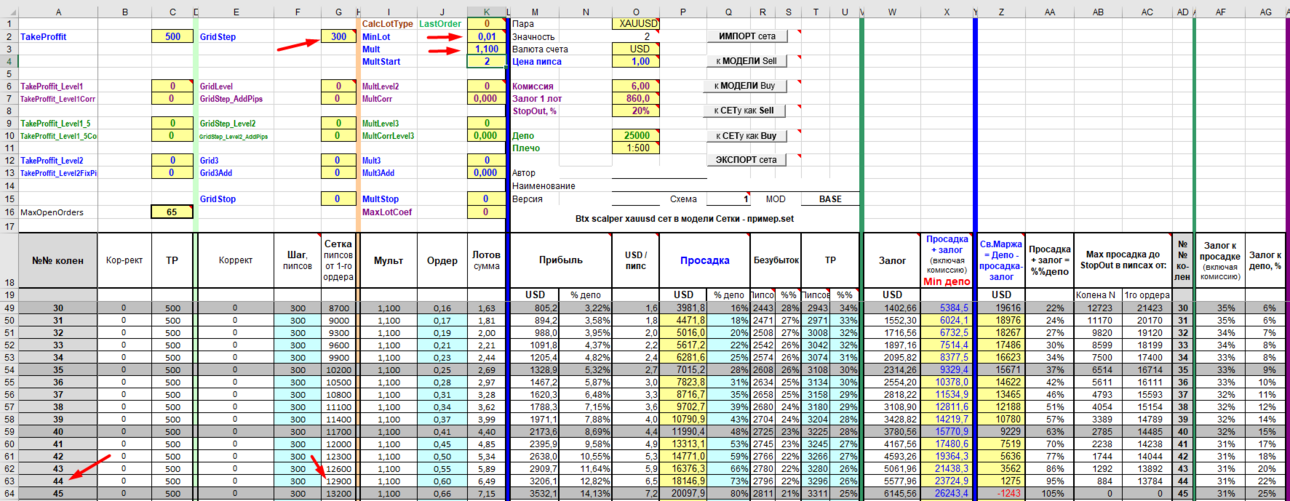This screenshot has width=1290, height=501.
Task: Select the GridStep value cell 300
Action: coord(340,36)
